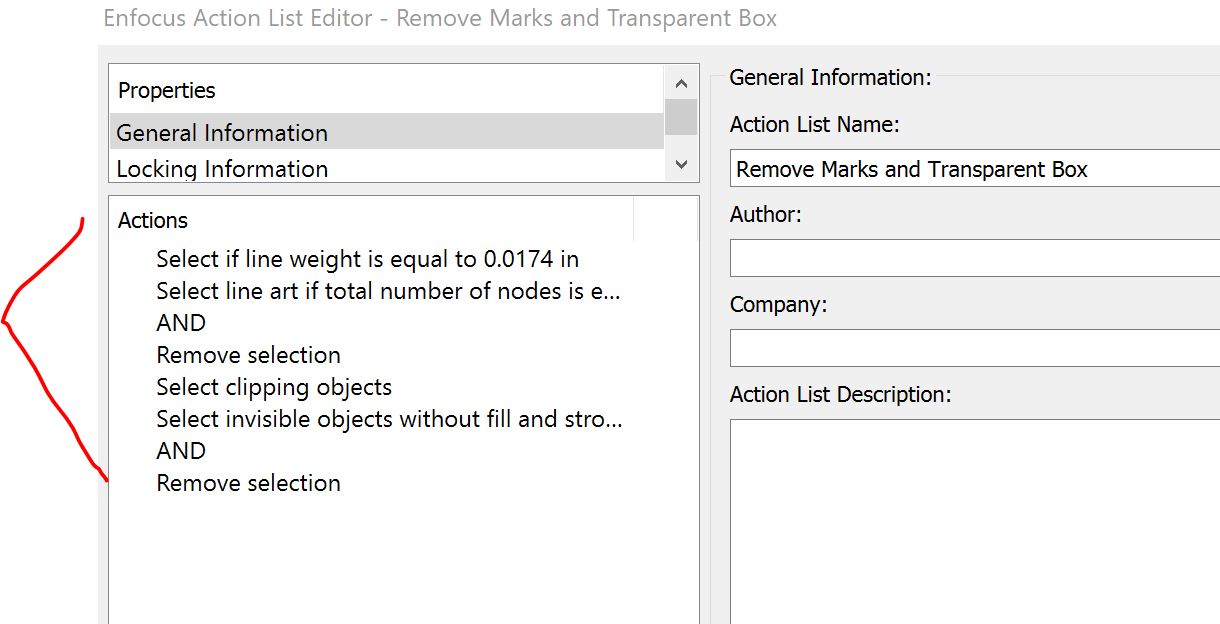Select the invisible objects without fill action
Viewport: 1220px width, 624px height.
(389, 420)
